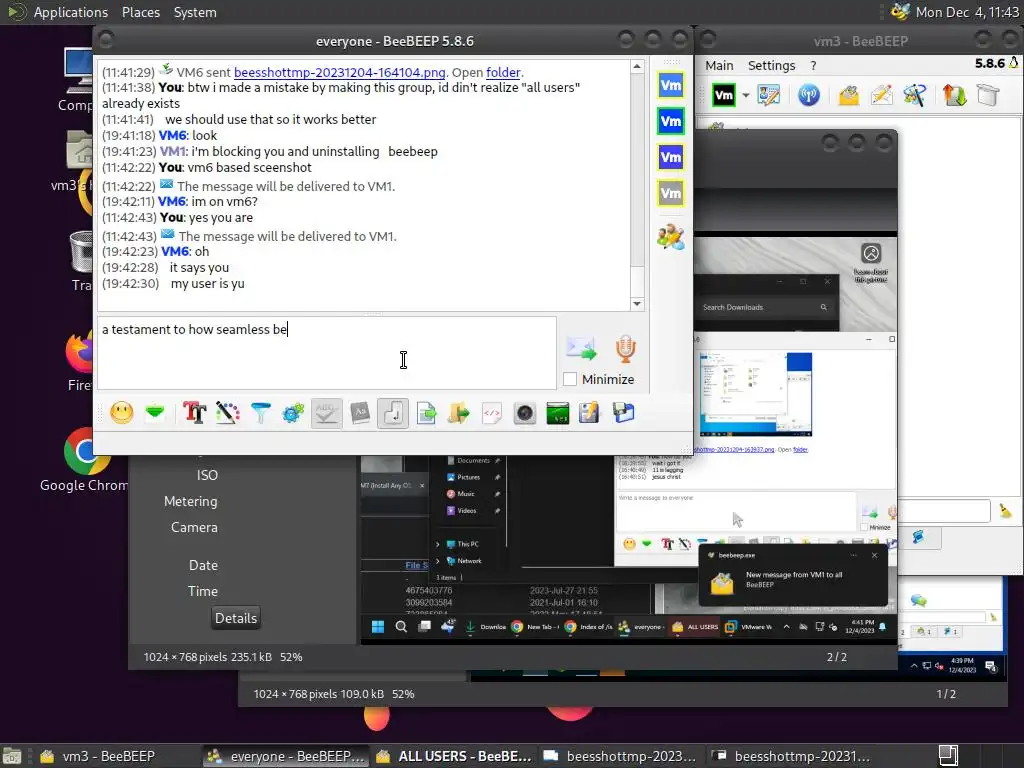Click the blue funnel filter icon
Screen dimensions: 1024x768
(x=261, y=413)
